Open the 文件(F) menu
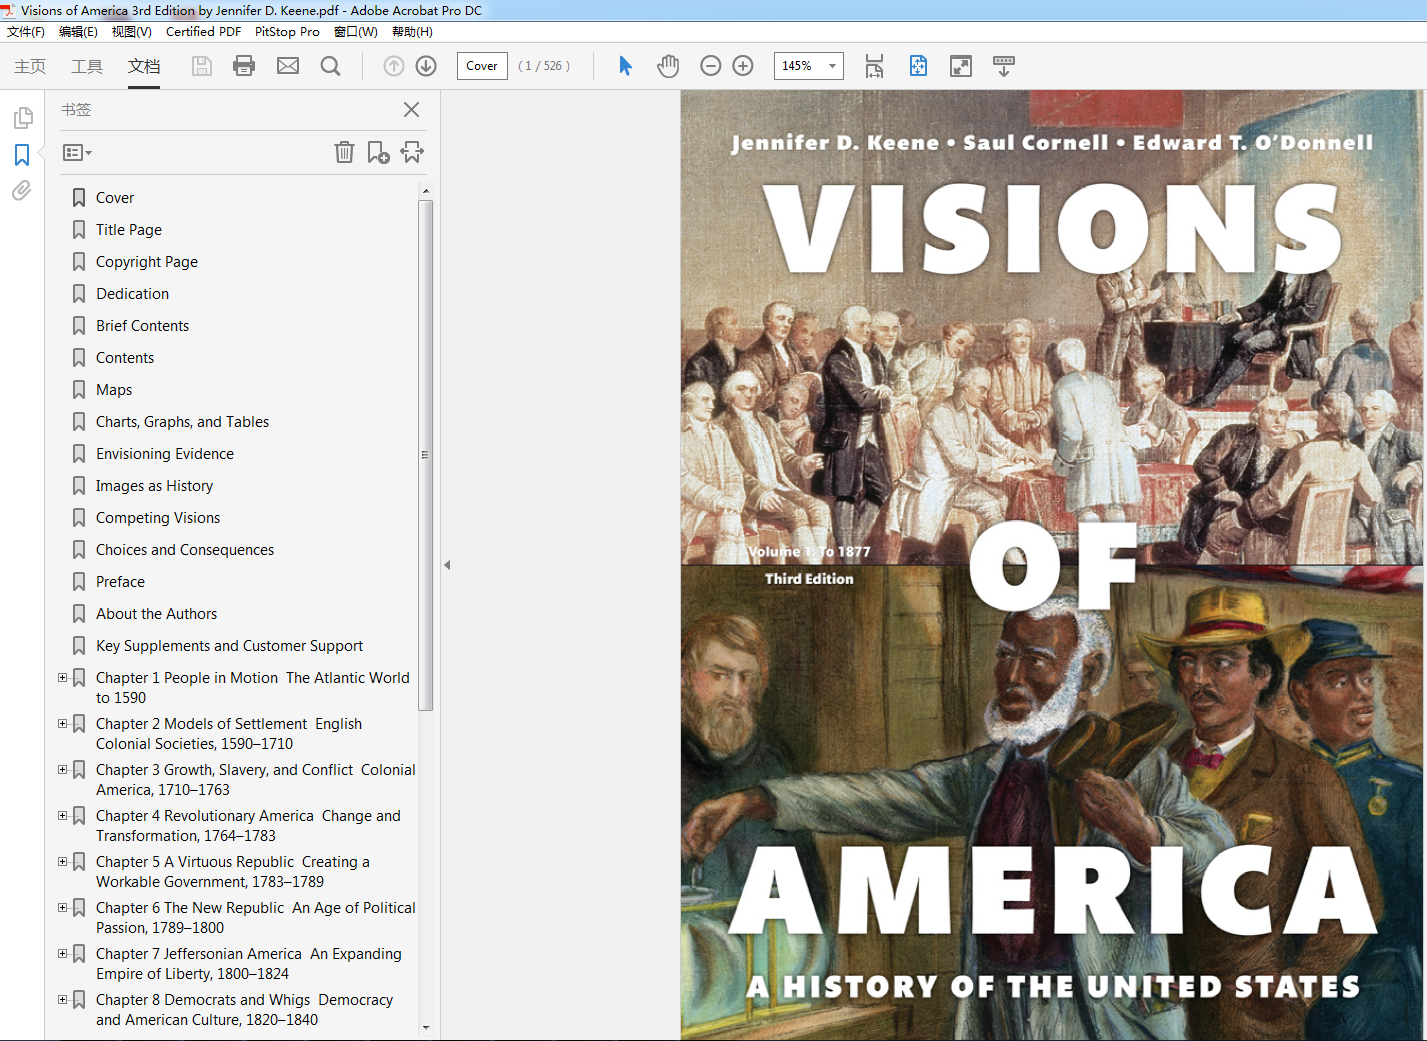The height and width of the screenshot is (1041, 1427). tap(26, 32)
